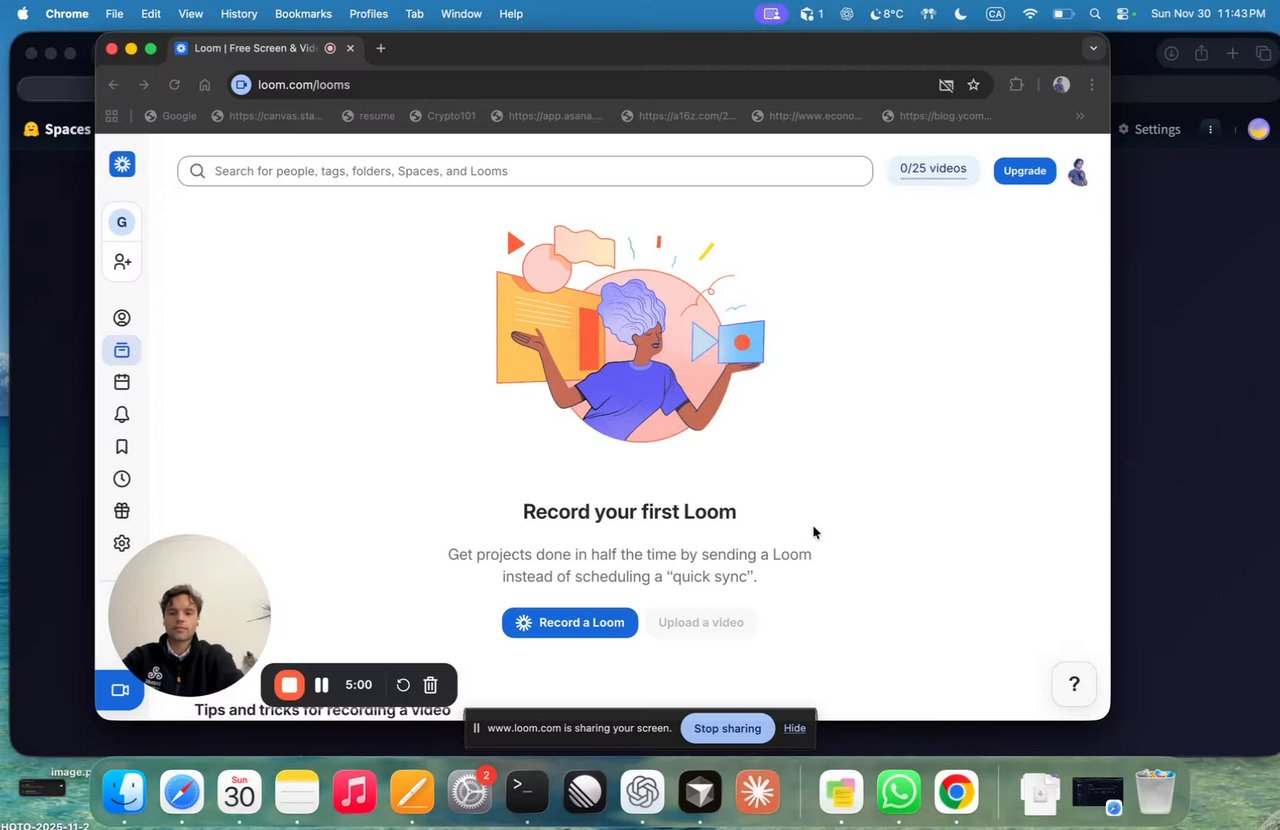Open Finder from the Dock
This screenshot has height=830, width=1280.
click(x=125, y=793)
